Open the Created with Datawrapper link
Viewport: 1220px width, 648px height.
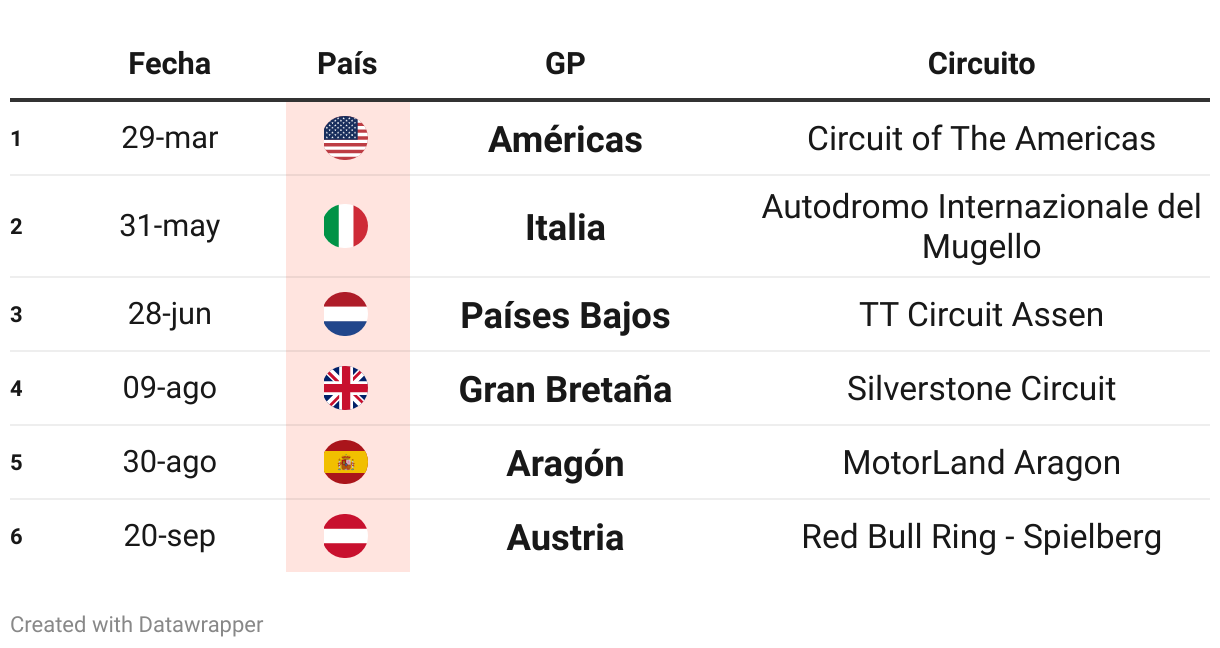[137, 625]
